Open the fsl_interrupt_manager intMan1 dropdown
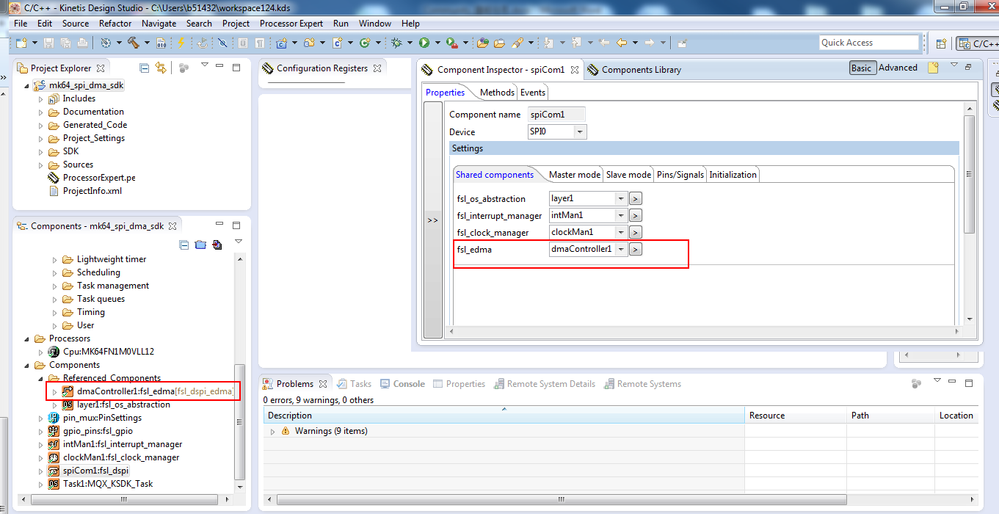 pyautogui.click(x=621, y=215)
